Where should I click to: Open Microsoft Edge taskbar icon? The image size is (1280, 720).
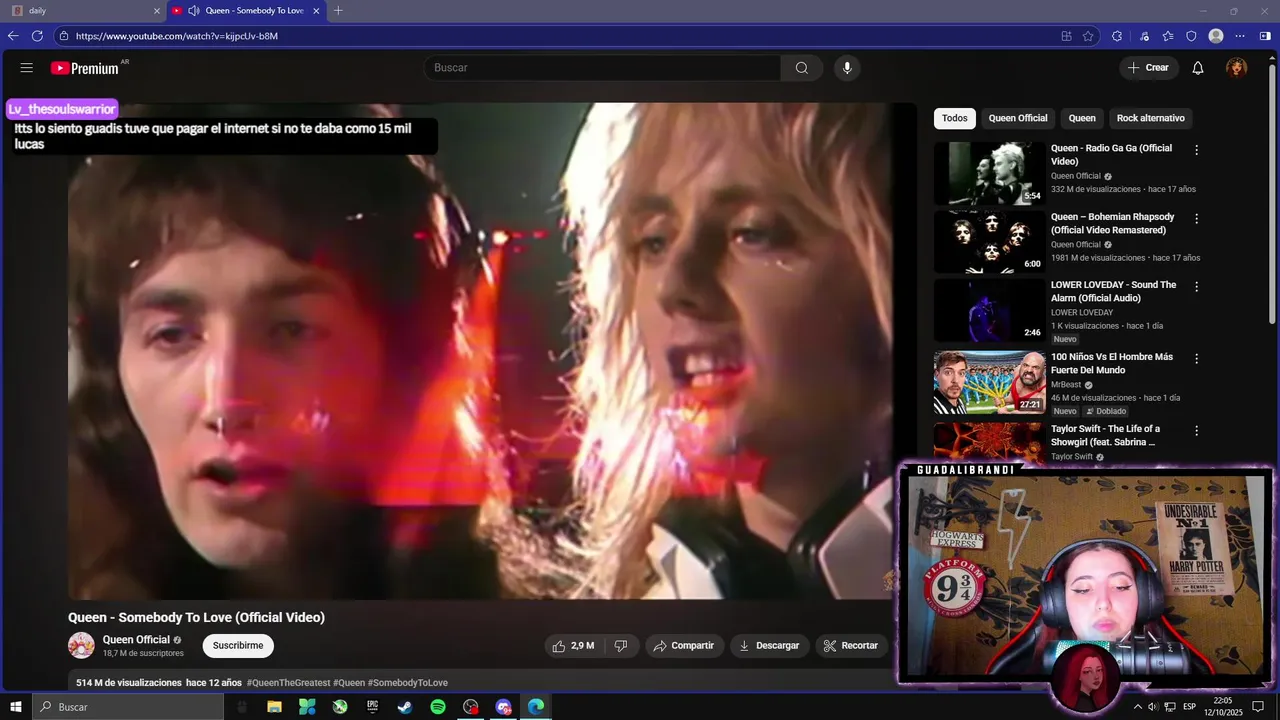536,707
